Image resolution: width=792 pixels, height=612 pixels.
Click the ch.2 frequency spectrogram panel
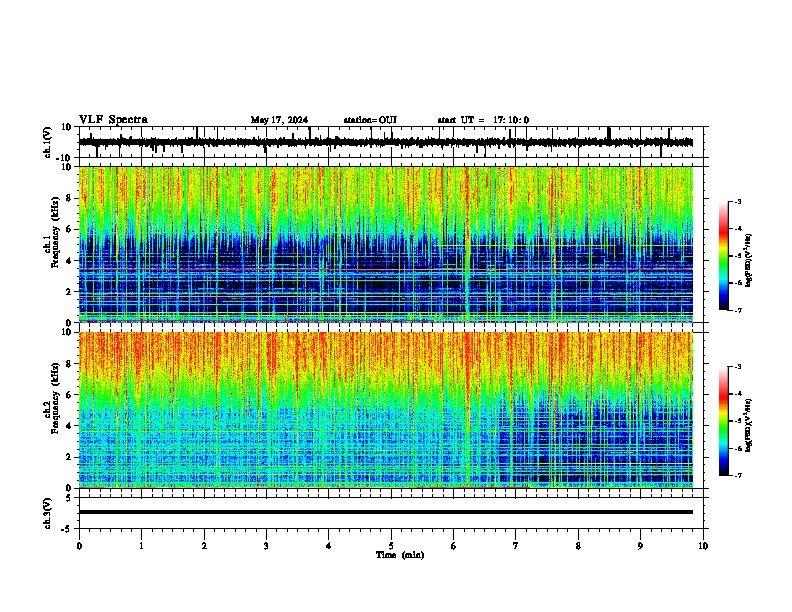386,410
